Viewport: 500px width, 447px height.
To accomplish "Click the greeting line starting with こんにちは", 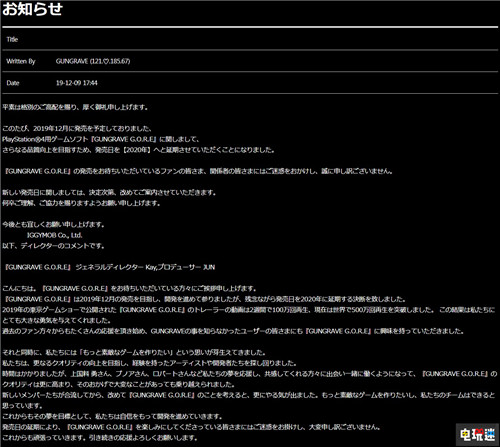I will click(x=130, y=289).
